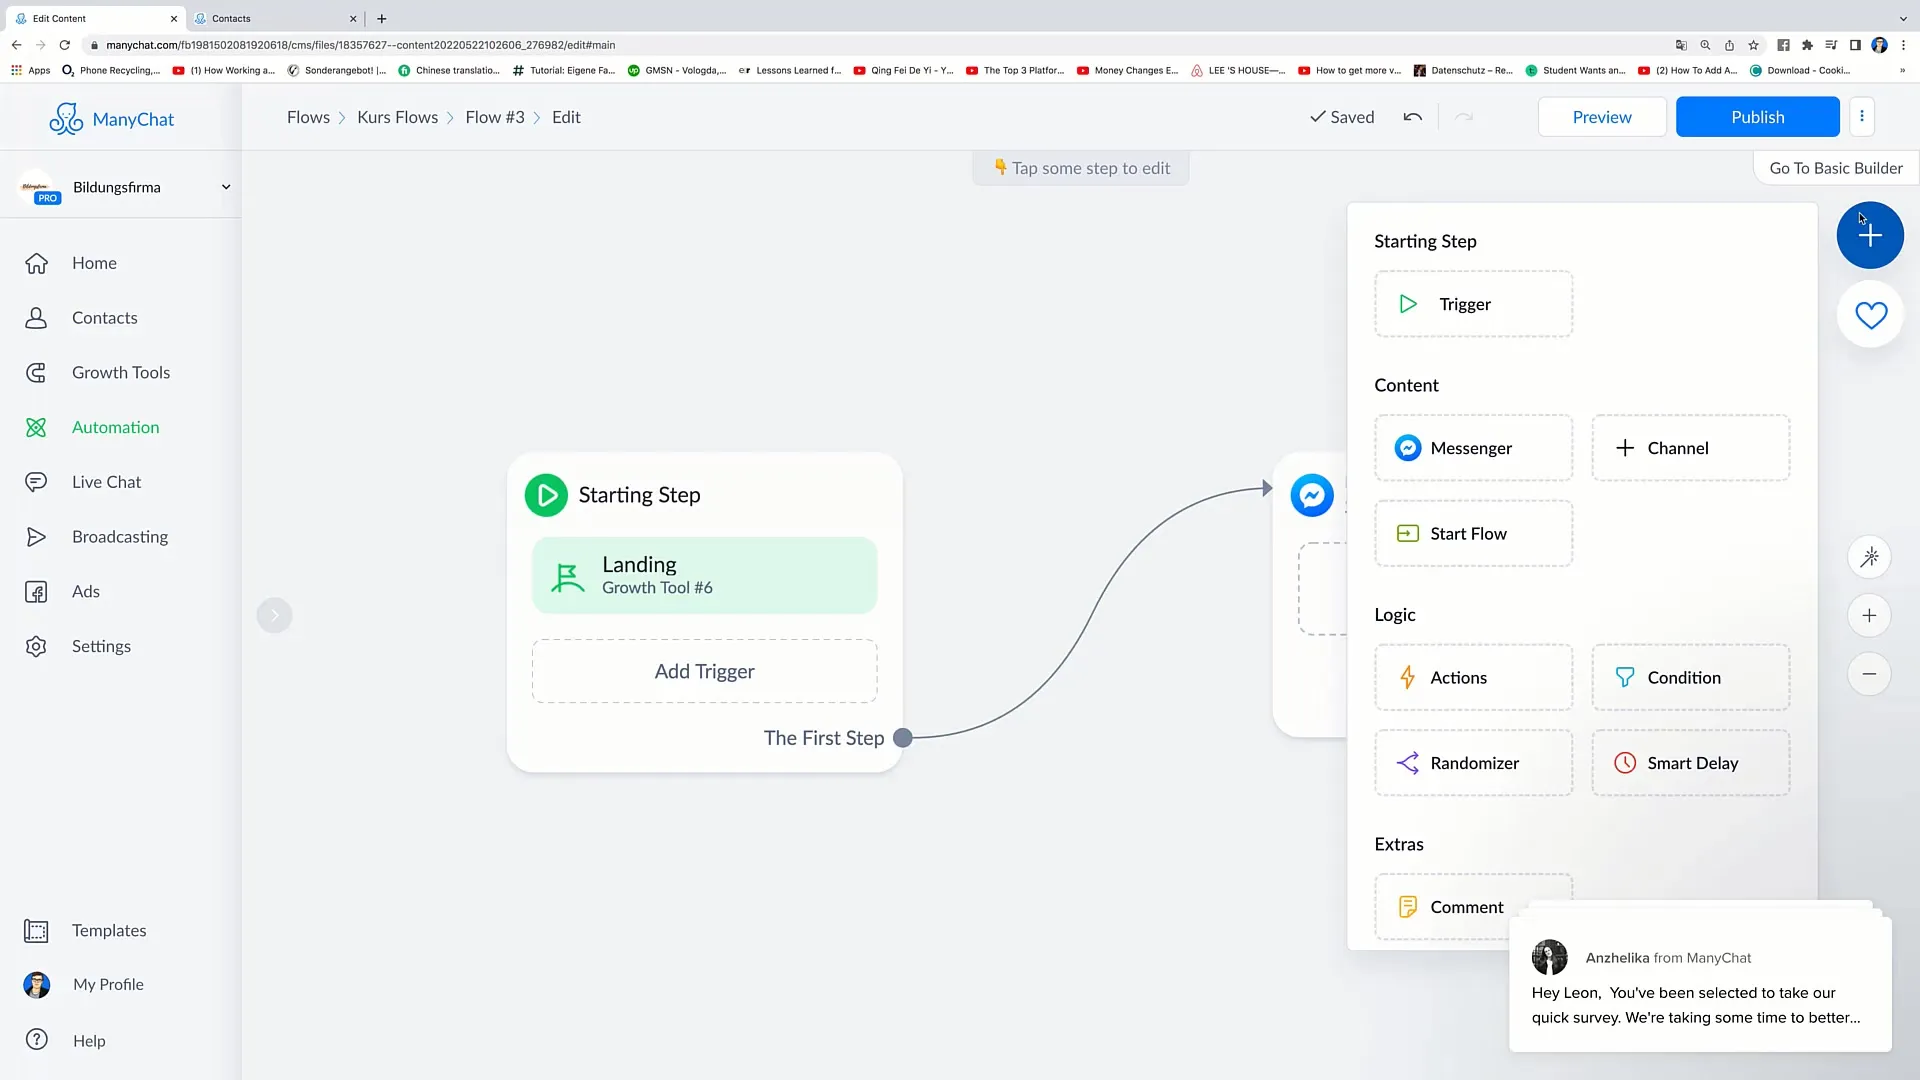Click the Help question mark icon
The height and width of the screenshot is (1080, 1920).
pos(37,1040)
